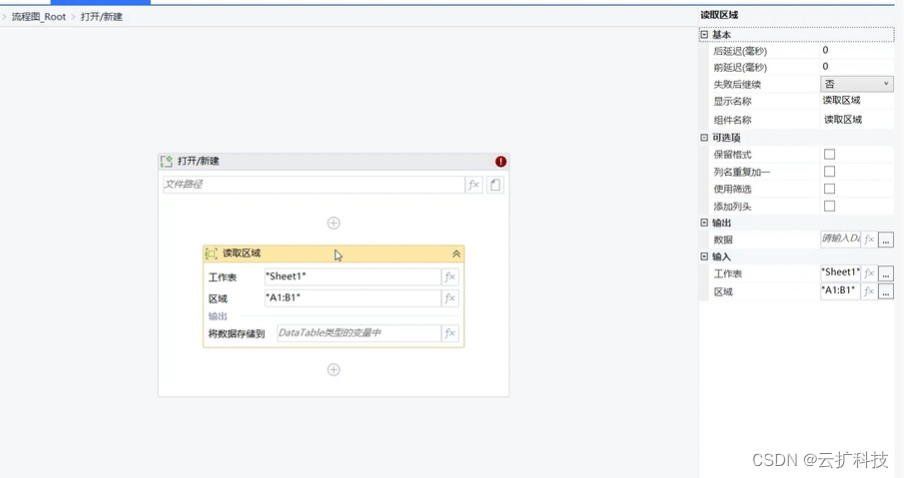The image size is (904, 478).
Task: Go to 流程图_Root in breadcrumb
Action: click(39, 17)
